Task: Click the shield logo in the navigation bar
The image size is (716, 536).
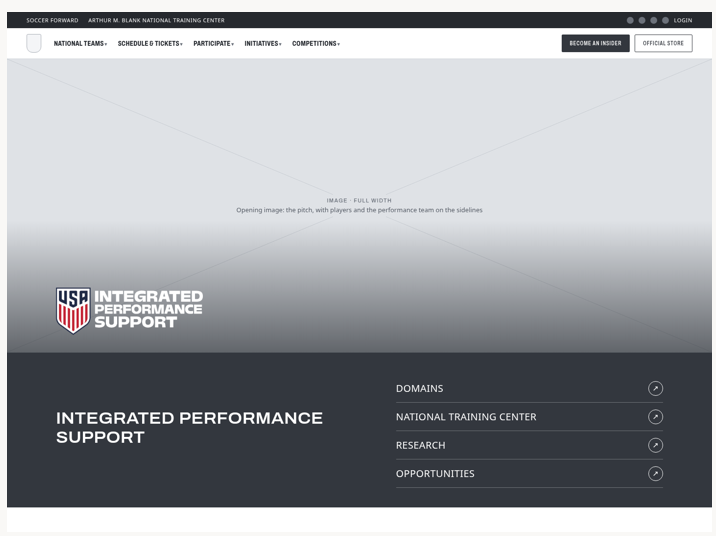Action: coord(34,43)
